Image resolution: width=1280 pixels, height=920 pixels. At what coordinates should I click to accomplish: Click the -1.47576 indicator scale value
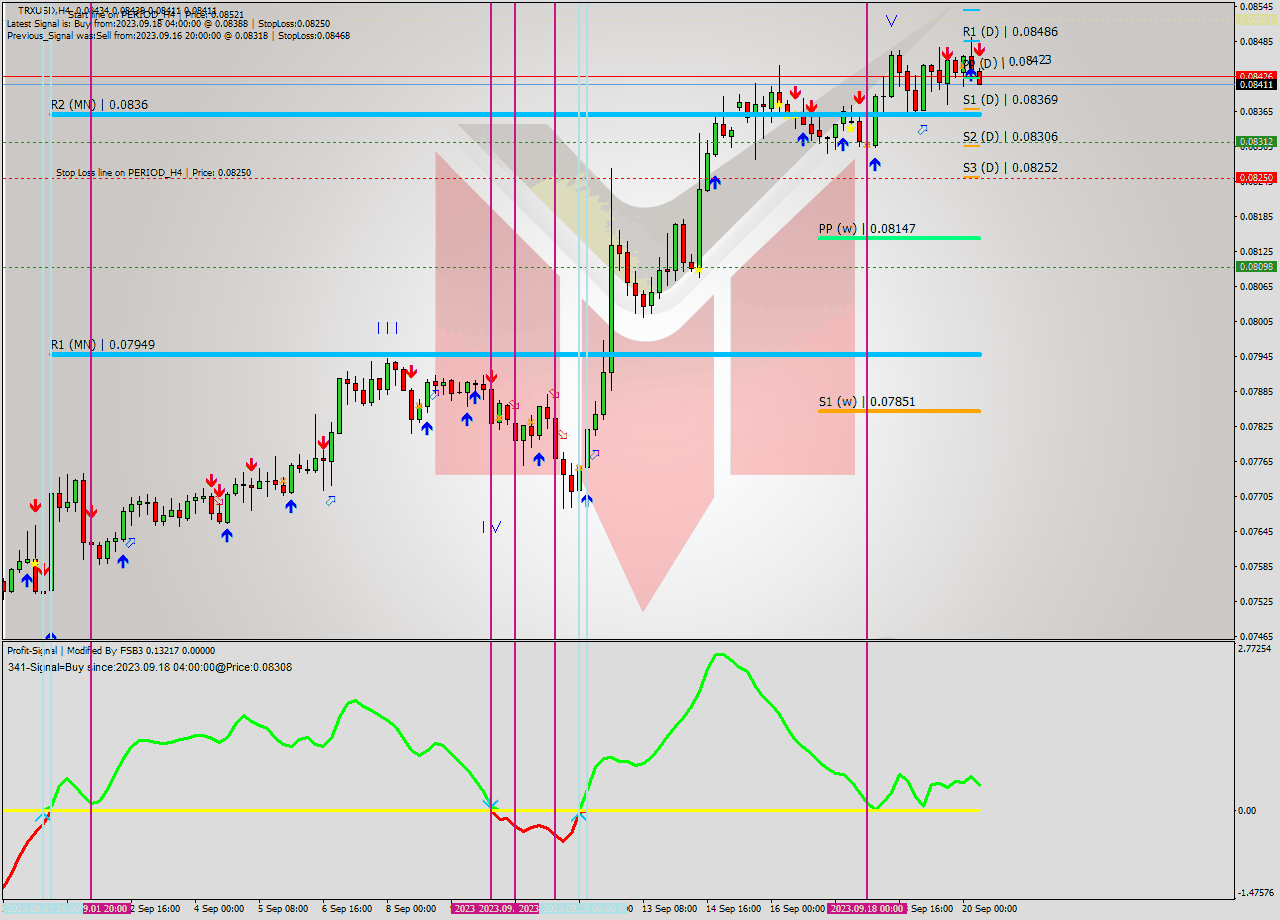click(x=1255, y=893)
